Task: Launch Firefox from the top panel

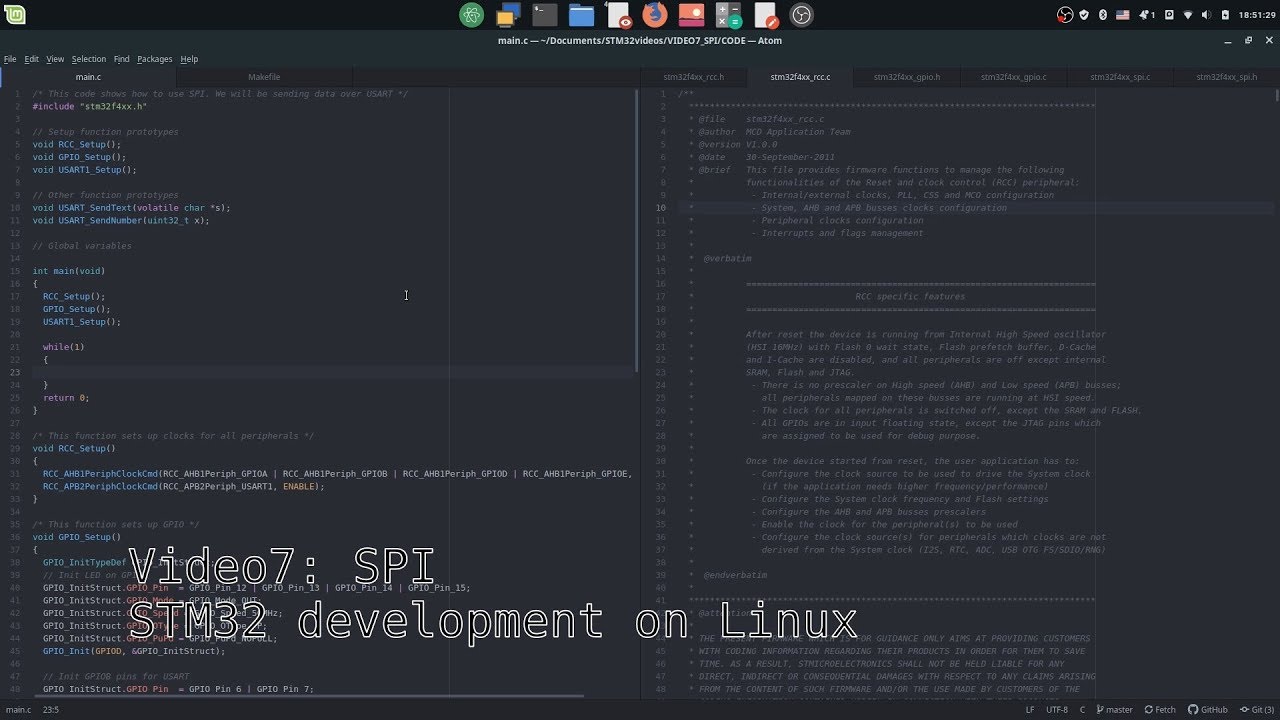Action: point(654,15)
